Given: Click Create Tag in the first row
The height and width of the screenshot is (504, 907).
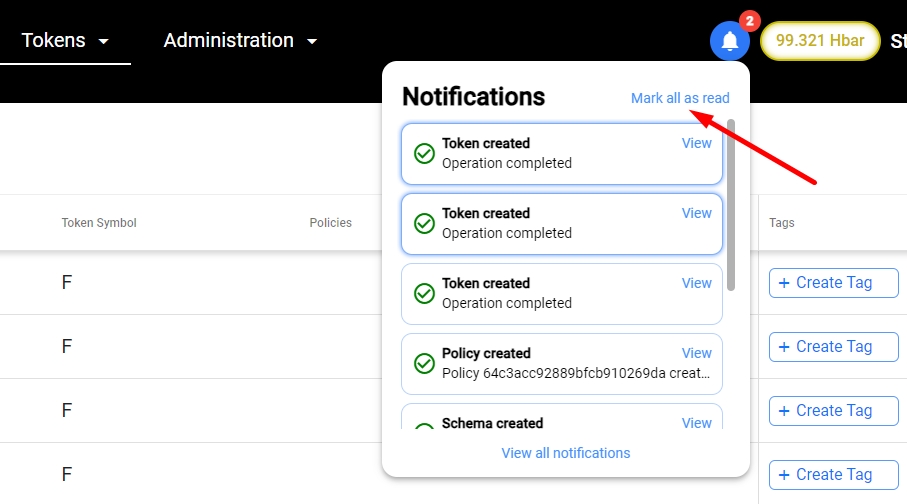Looking at the screenshot, I should tap(833, 283).
